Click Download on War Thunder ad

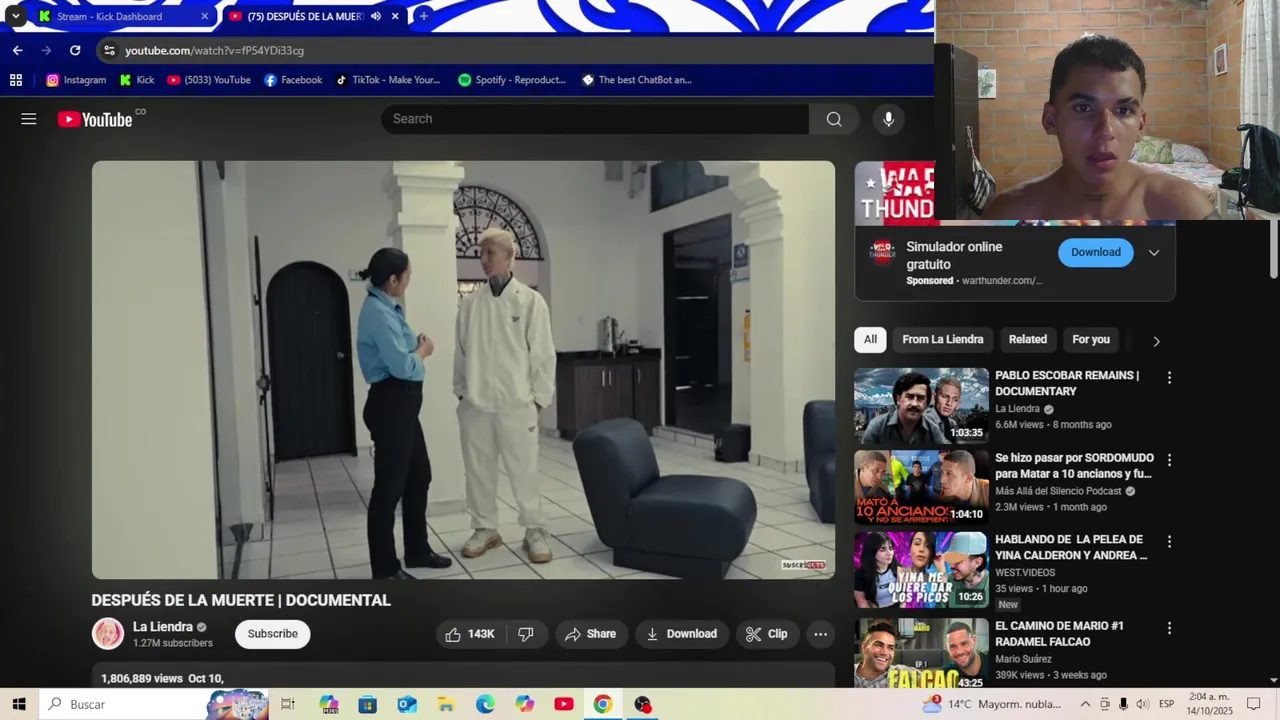pos(1096,252)
